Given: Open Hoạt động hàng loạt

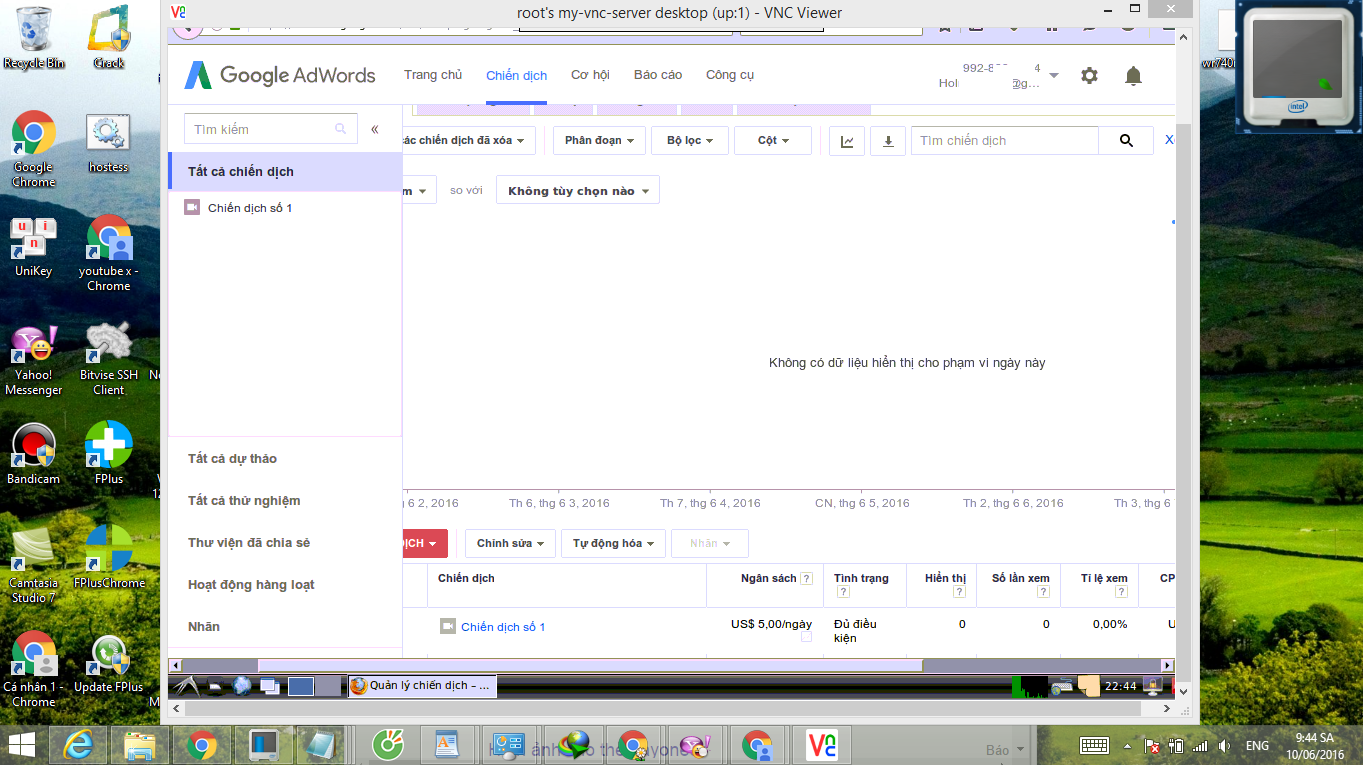Looking at the screenshot, I should tap(251, 585).
